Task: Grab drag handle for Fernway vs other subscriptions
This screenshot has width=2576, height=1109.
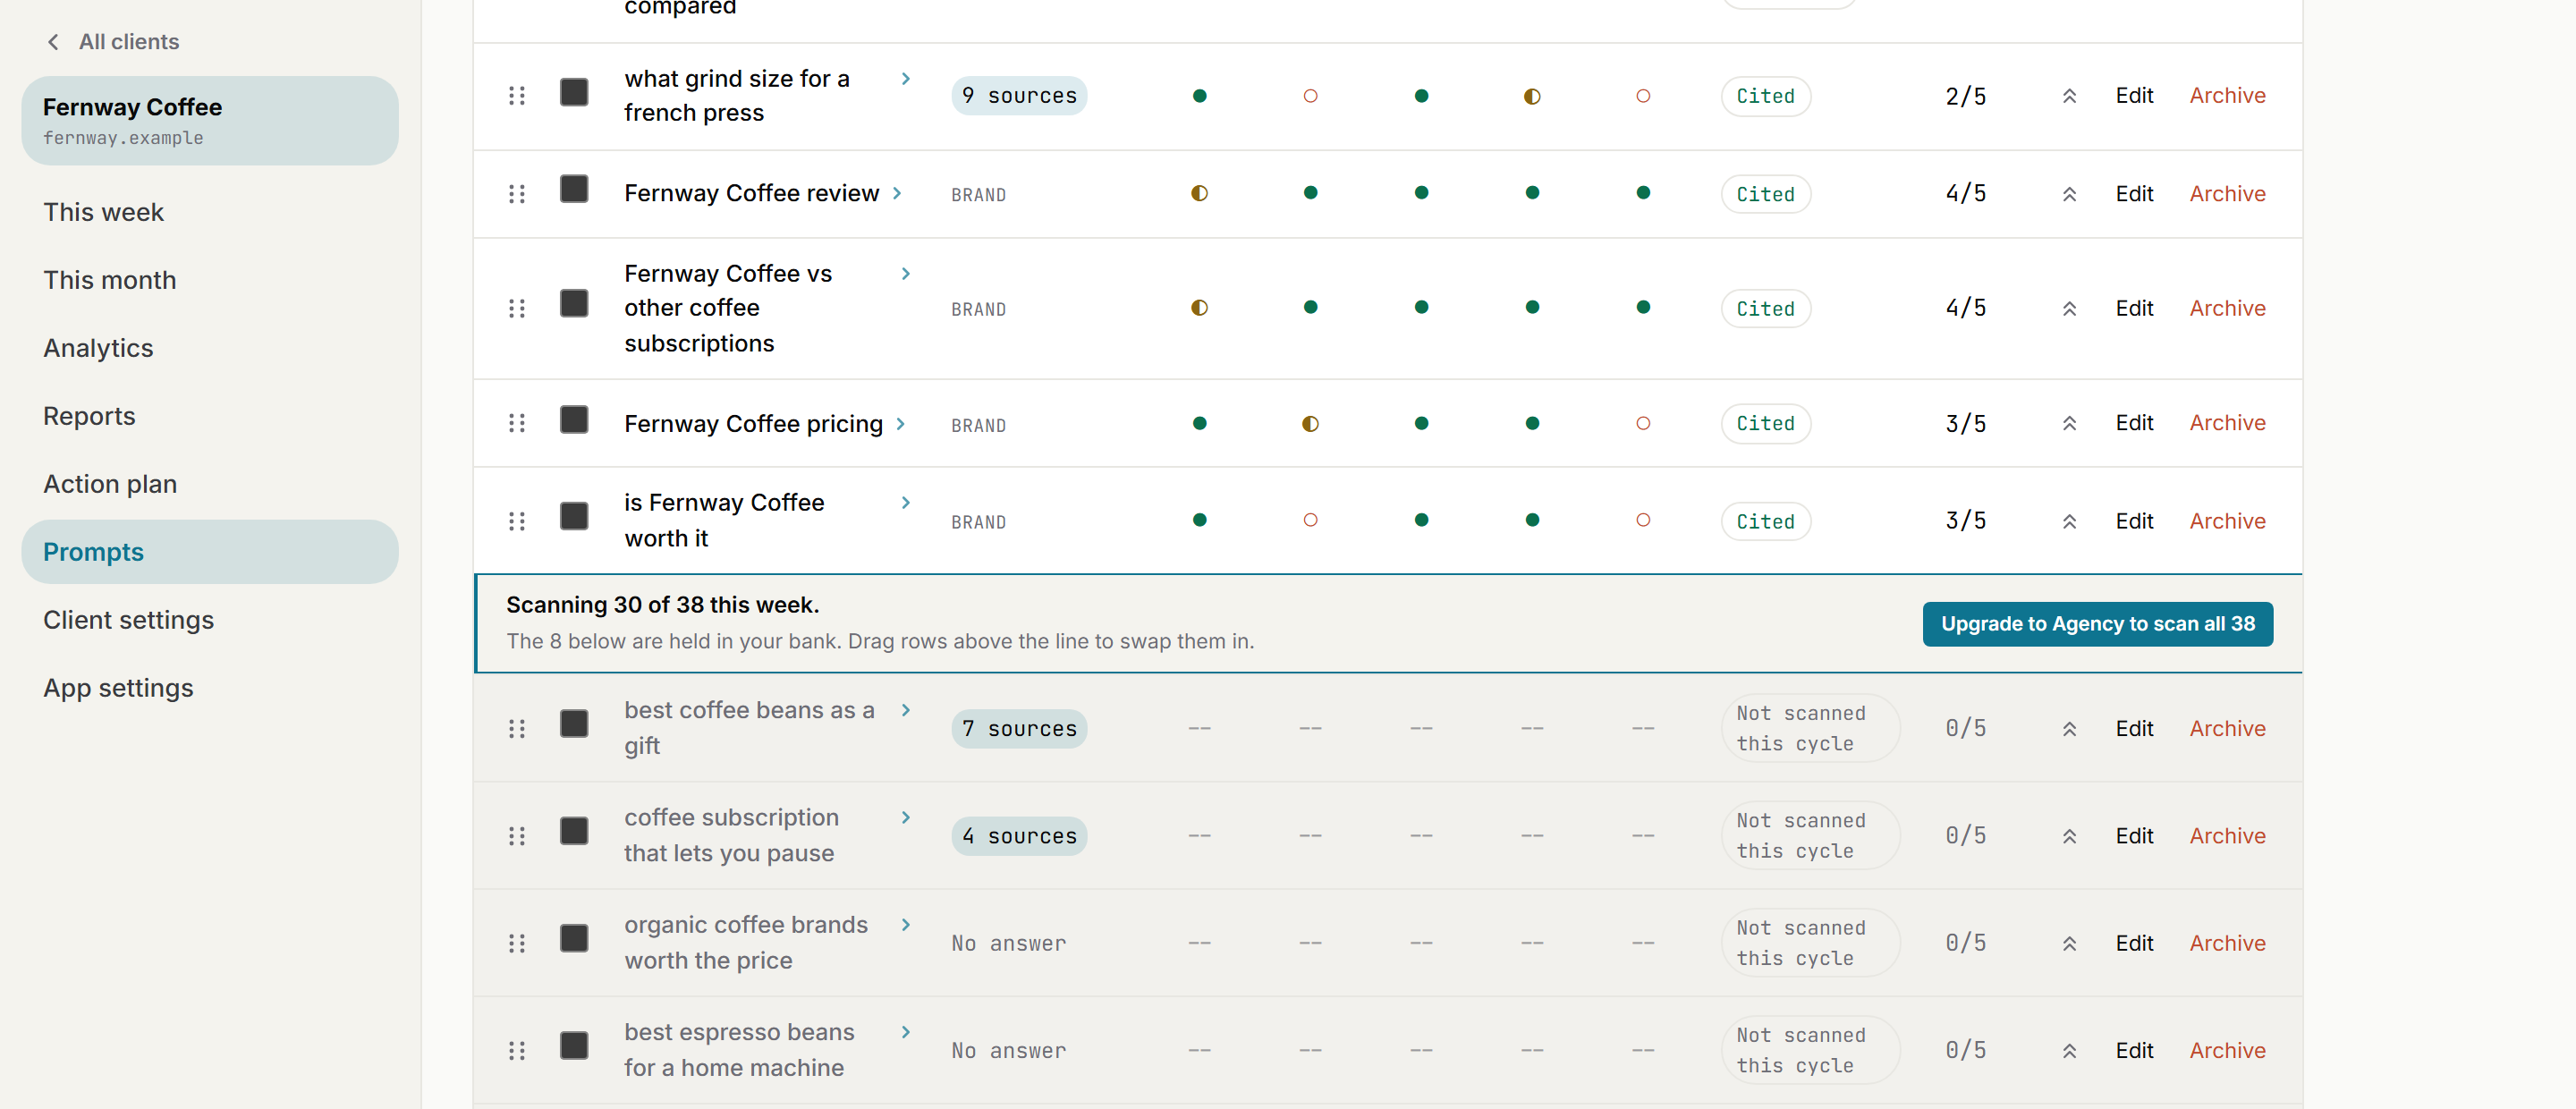Action: [x=517, y=308]
